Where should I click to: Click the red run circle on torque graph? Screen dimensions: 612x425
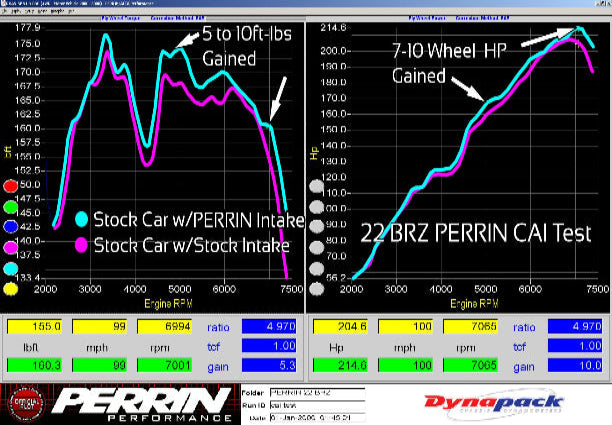pos(11,186)
